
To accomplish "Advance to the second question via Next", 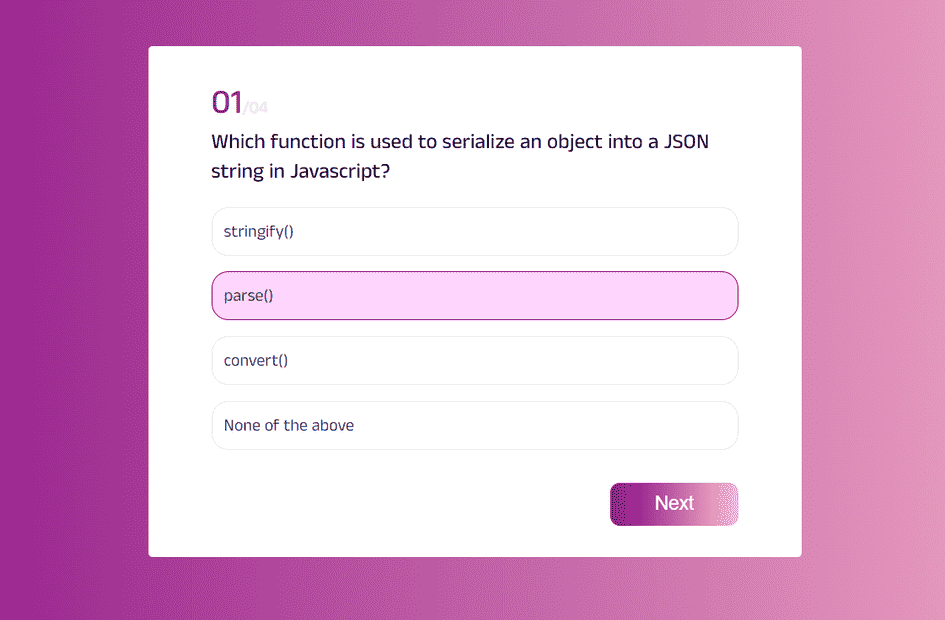I will pyautogui.click(x=674, y=504).
